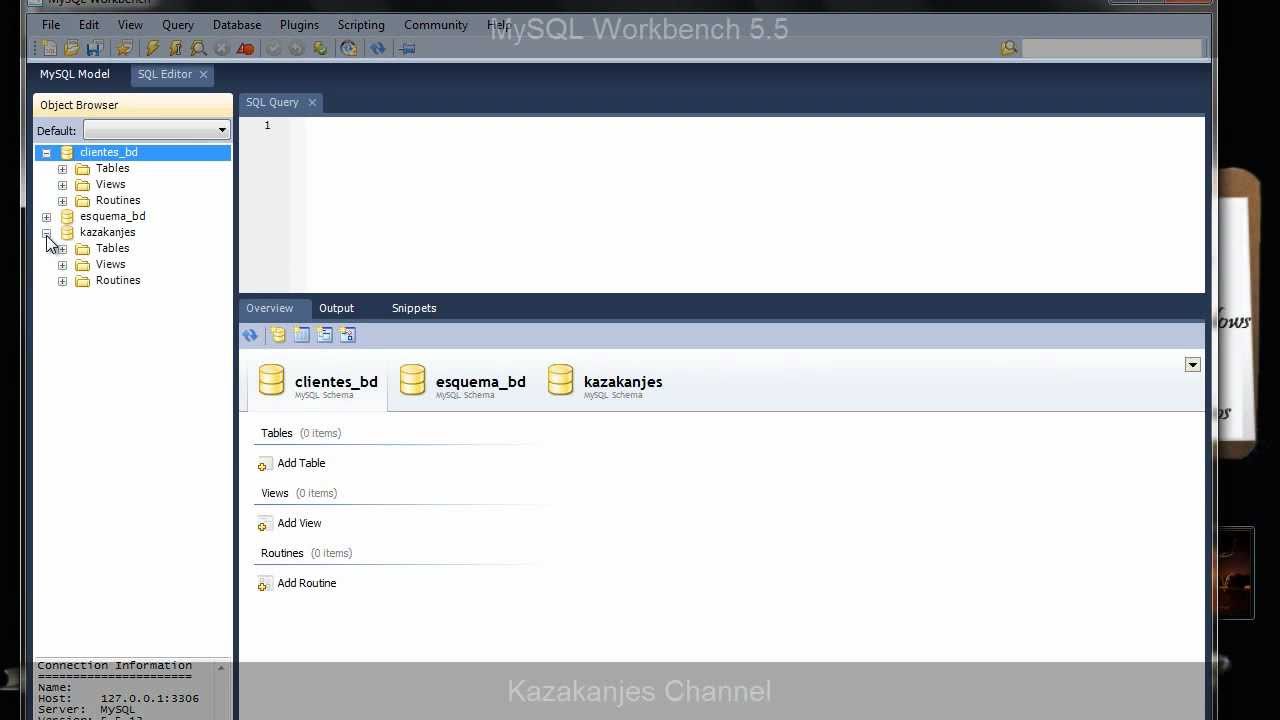The height and width of the screenshot is (720, 1280).
Task: Select esquema_bd in Object Browser tree
Action: pyautogui.click(x=112, y=216)
